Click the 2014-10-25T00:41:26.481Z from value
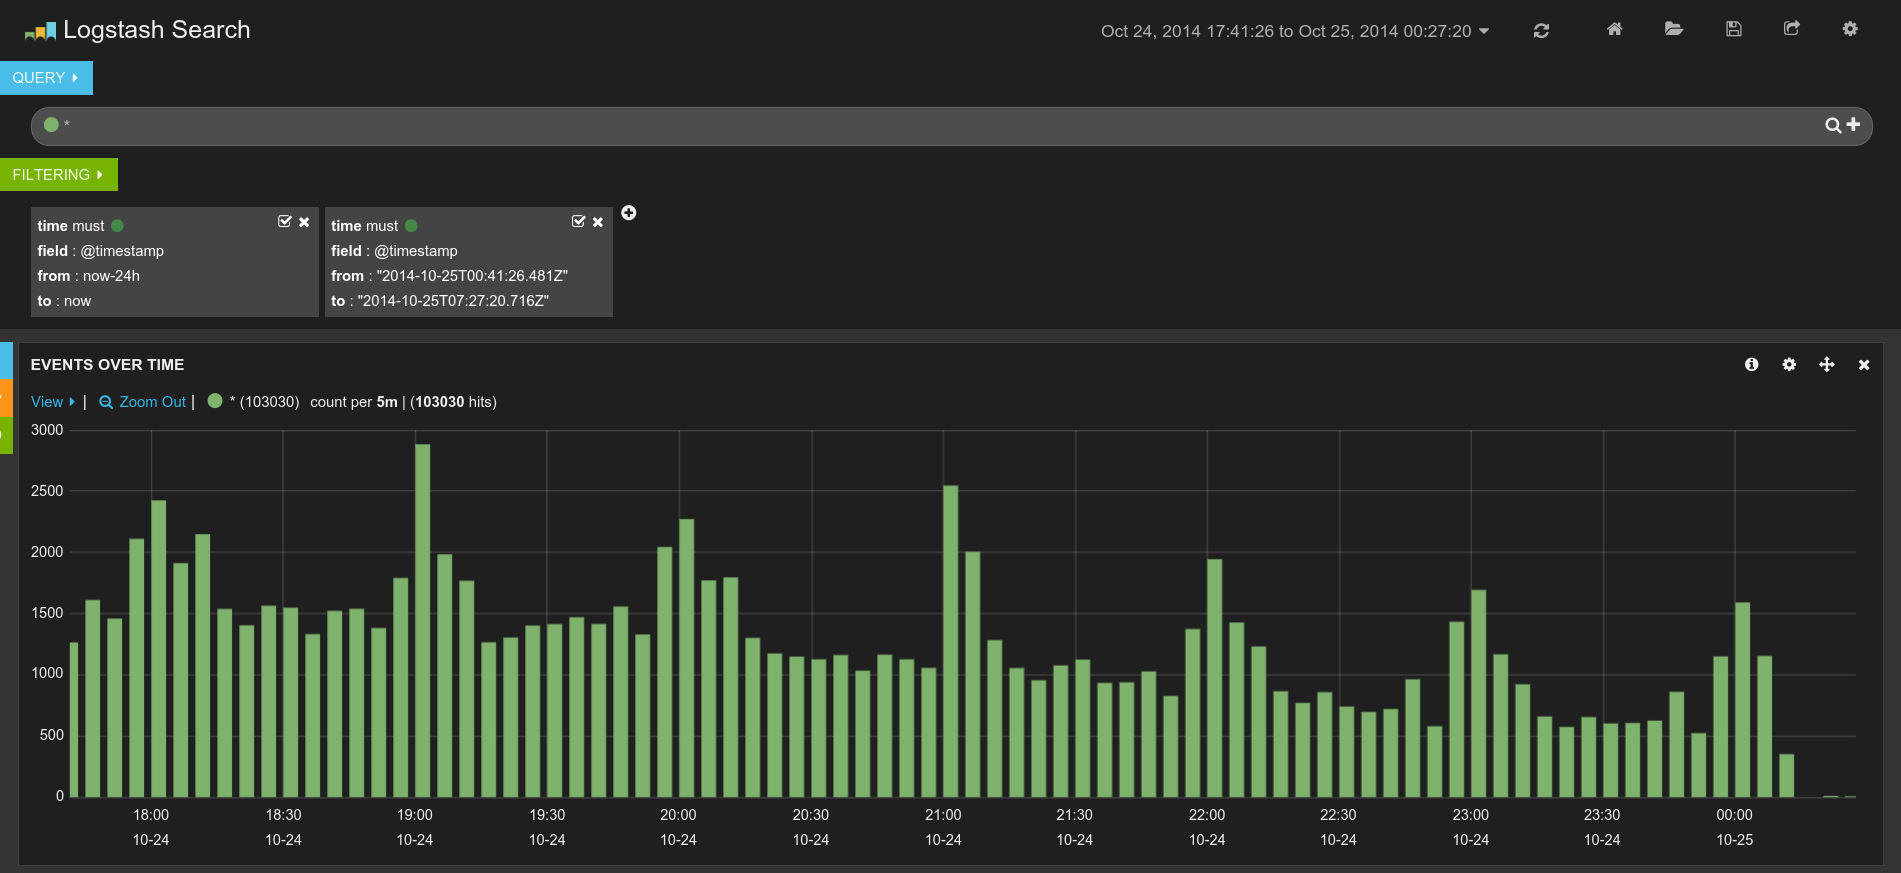Screen dimensions: 1901x873 472,276
